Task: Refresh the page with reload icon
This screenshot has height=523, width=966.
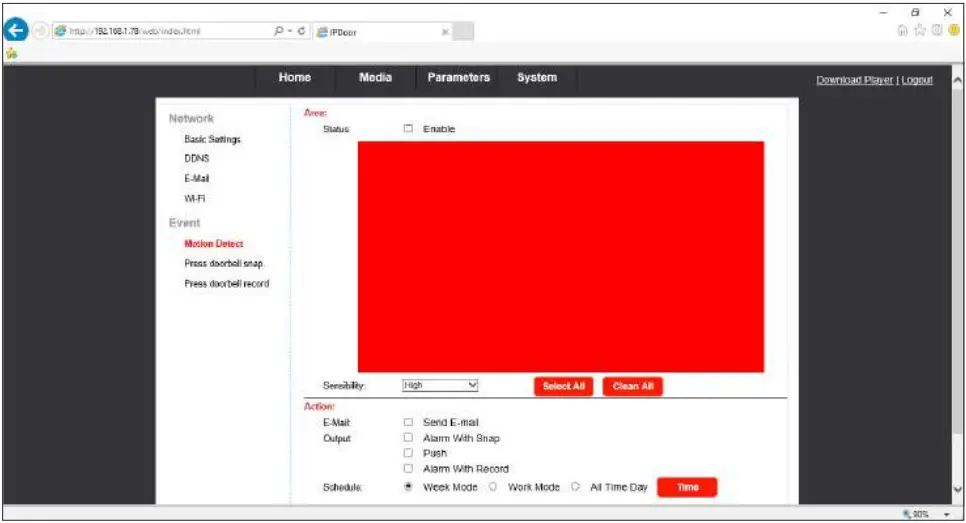Action: tap(301, 31)
